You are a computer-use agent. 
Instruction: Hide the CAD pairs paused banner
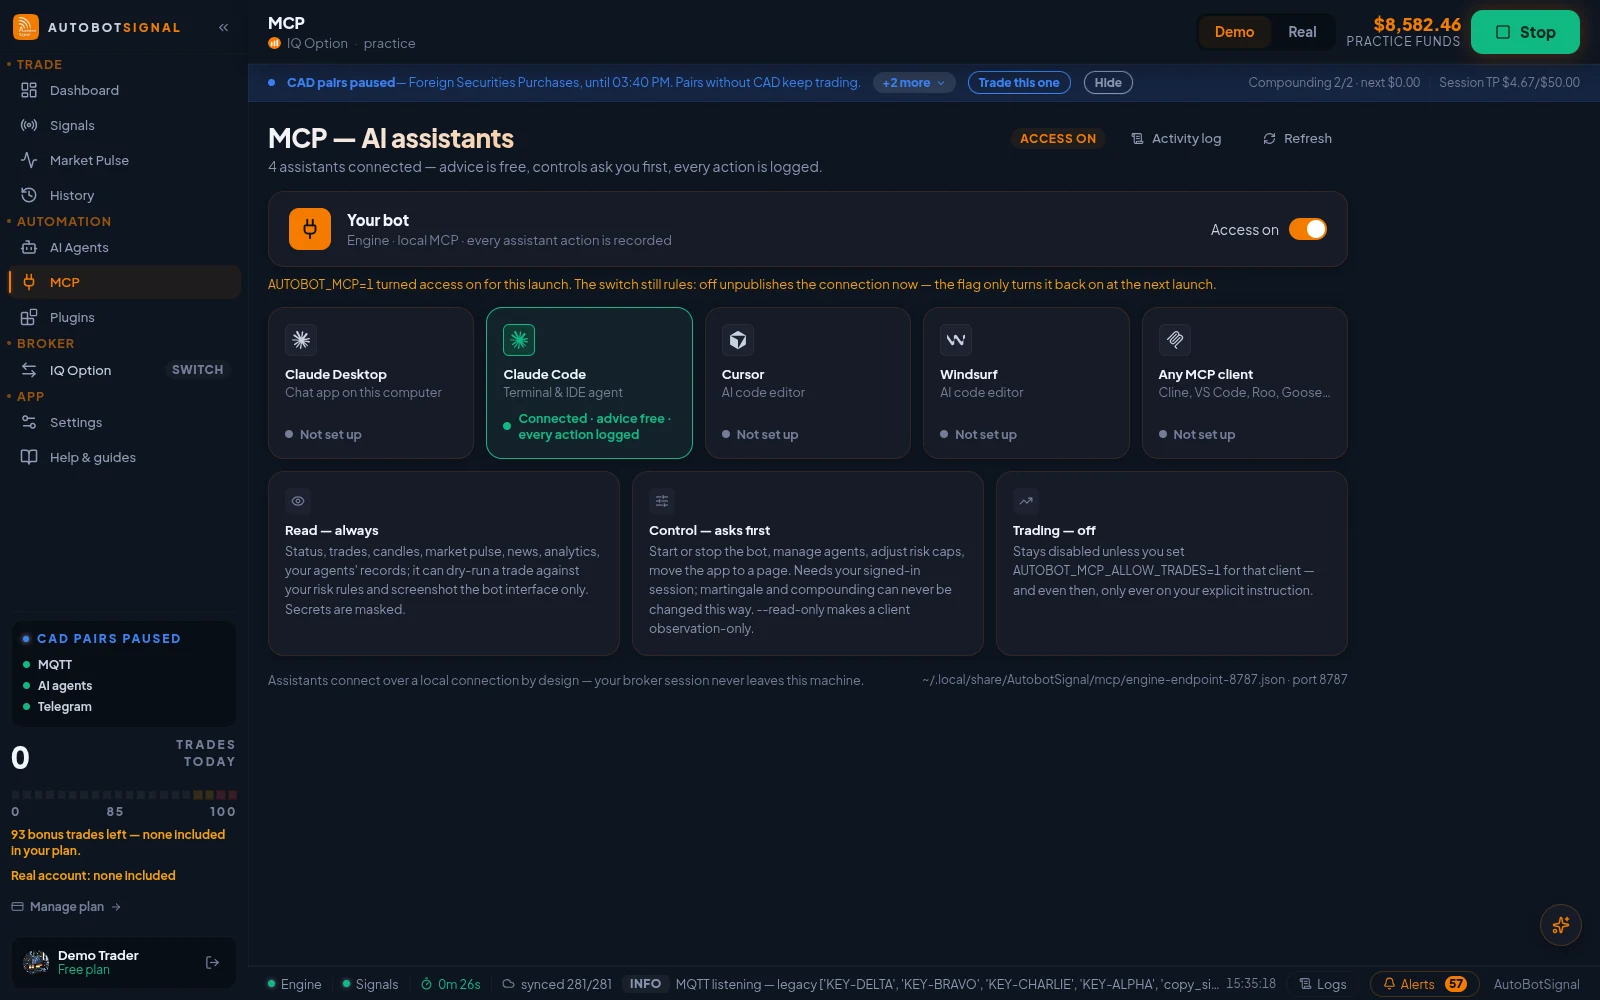(x=1108, y=83)
